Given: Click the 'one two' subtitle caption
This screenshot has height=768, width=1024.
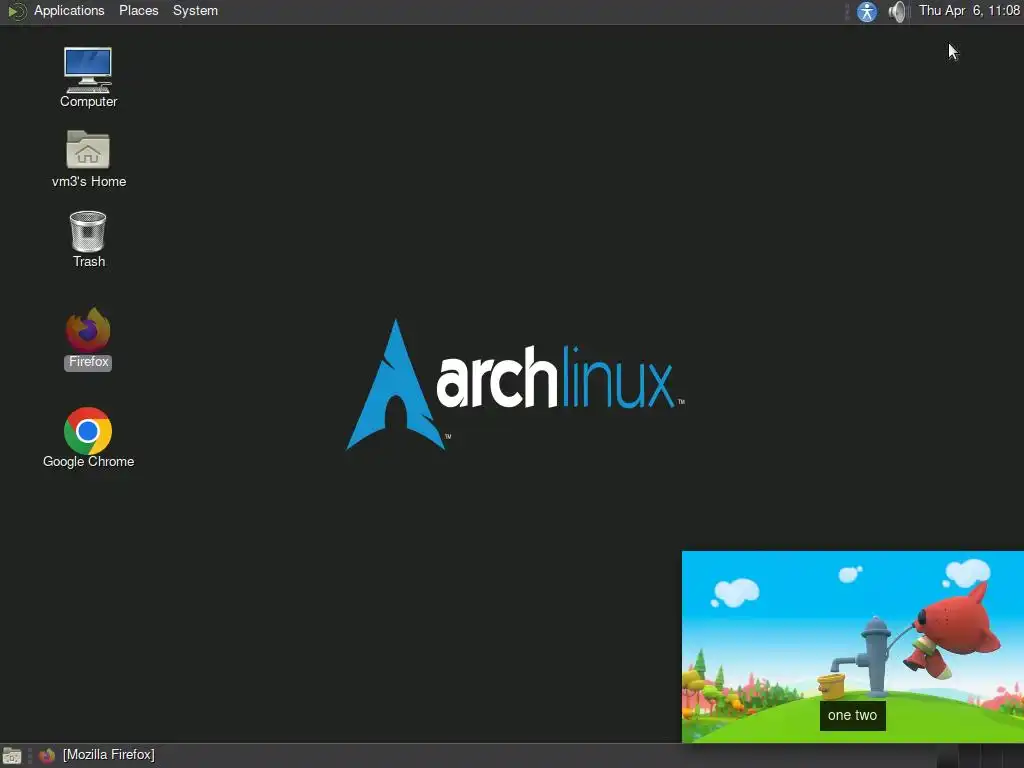Looking at the screenshot, I should [x=852, y=716].
